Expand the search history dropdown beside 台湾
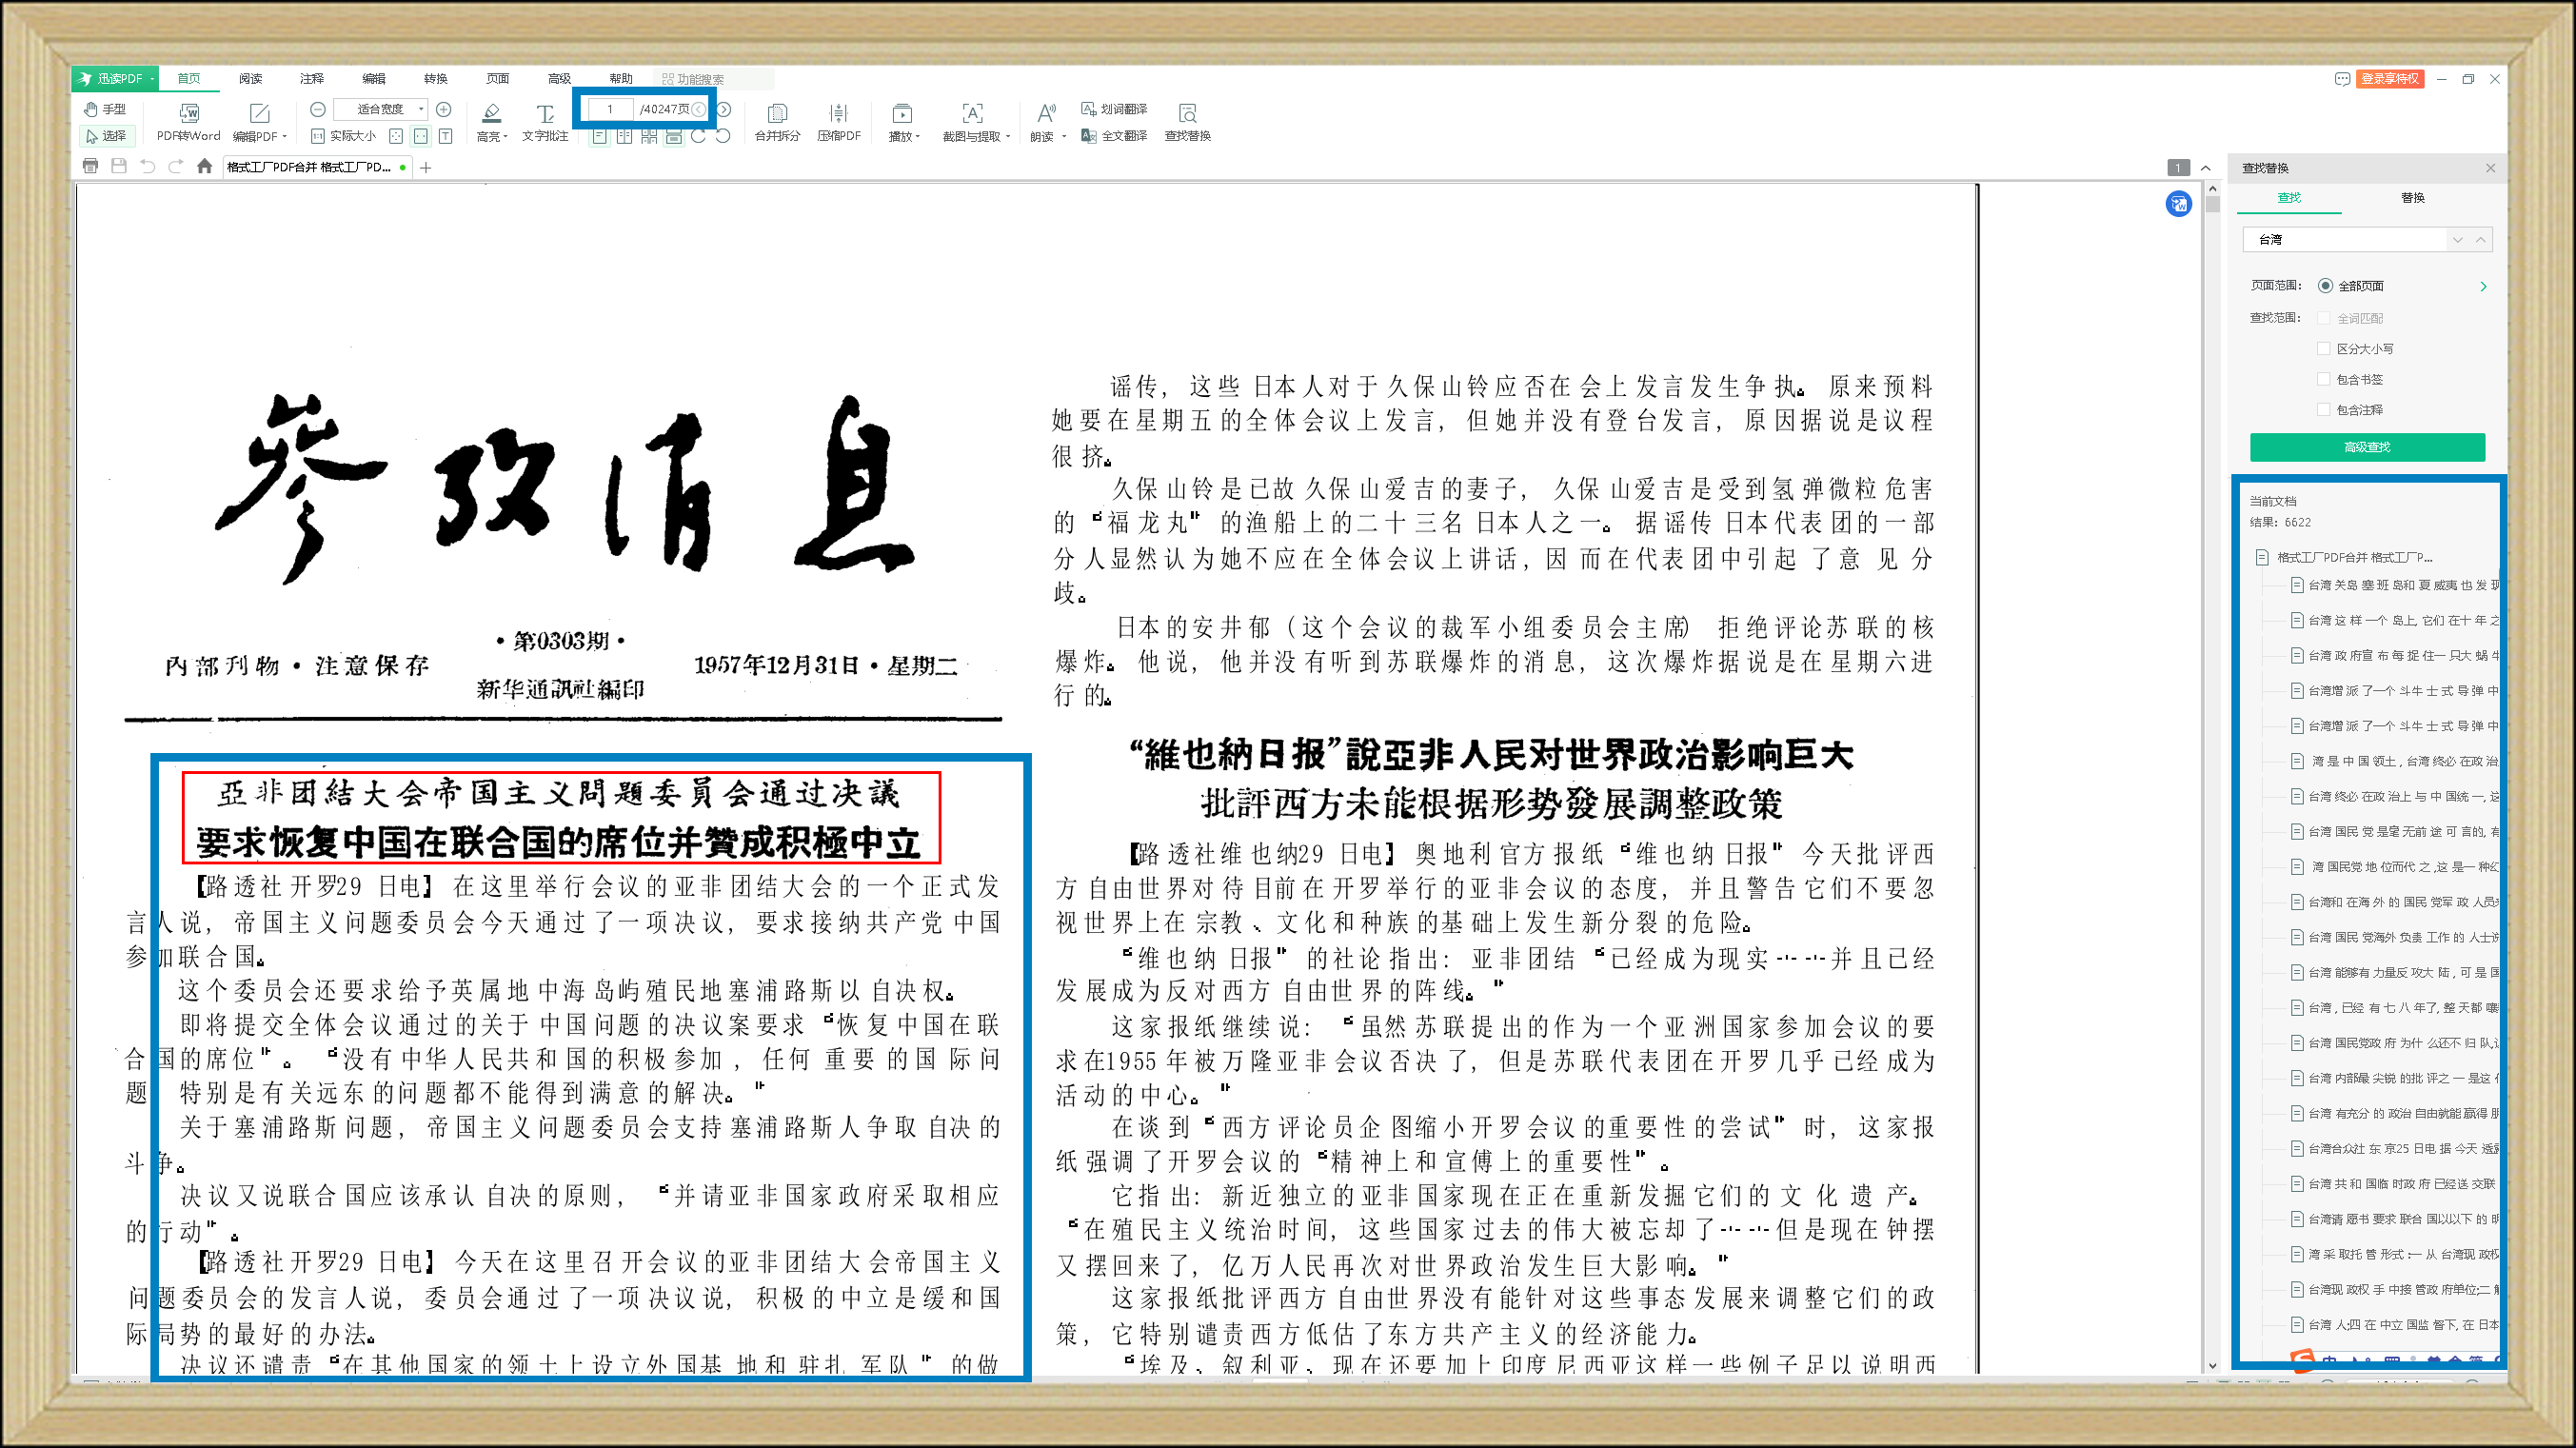2576x1448 pixels. coord(2457,240)
